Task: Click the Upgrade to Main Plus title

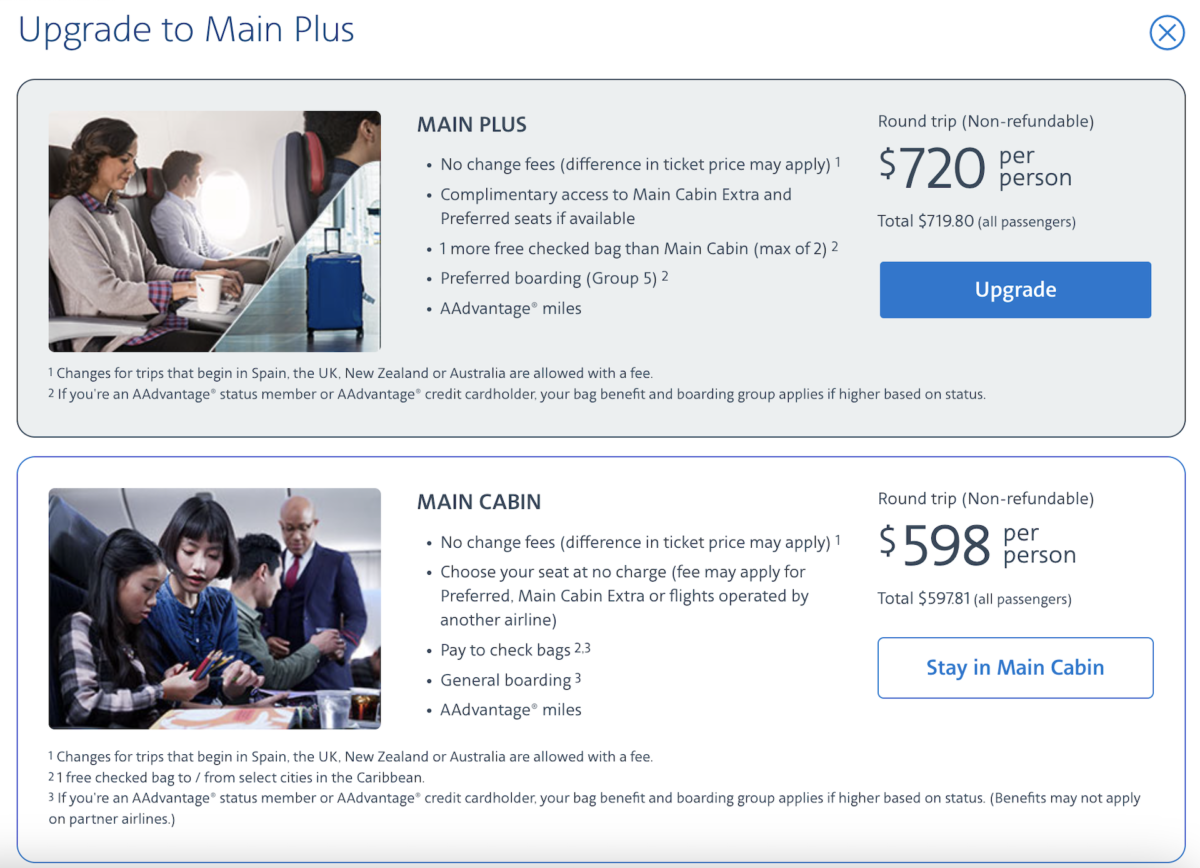Action: (x=186, y=29)
